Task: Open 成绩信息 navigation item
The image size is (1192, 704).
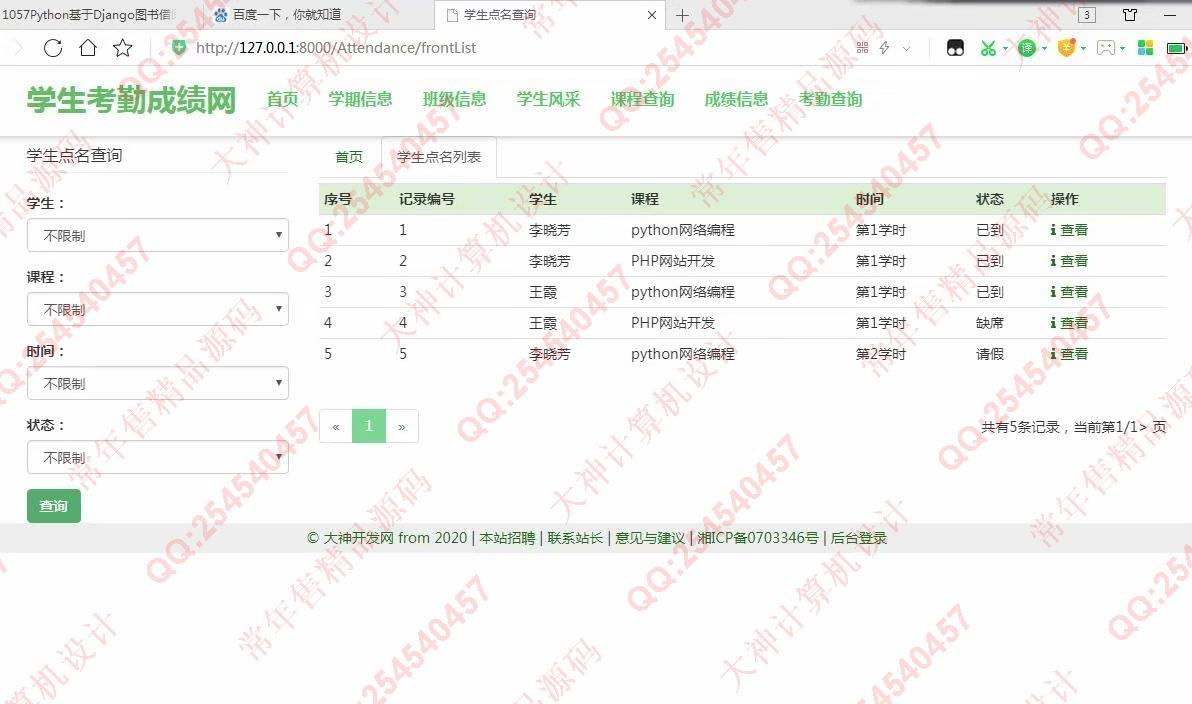Action: pyautogui.click(x=736, y=100)
